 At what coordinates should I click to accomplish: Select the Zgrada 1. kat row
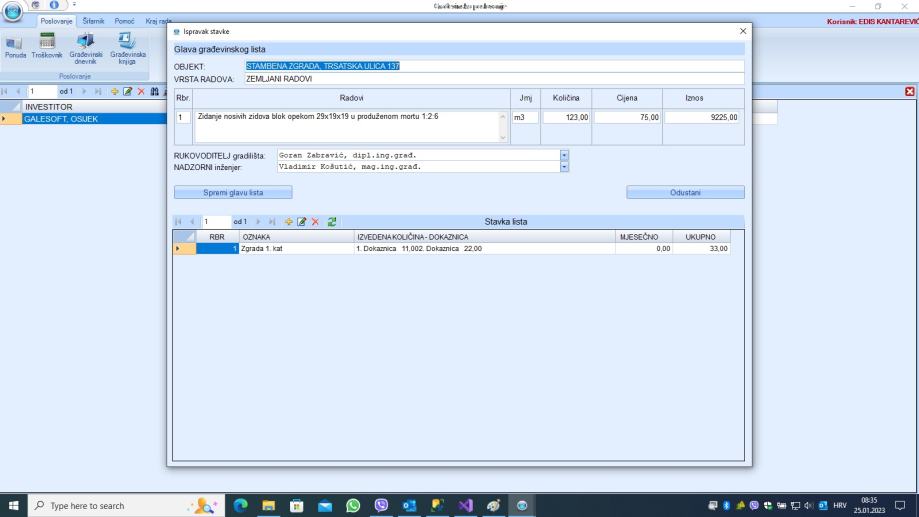tap(297, 248)
